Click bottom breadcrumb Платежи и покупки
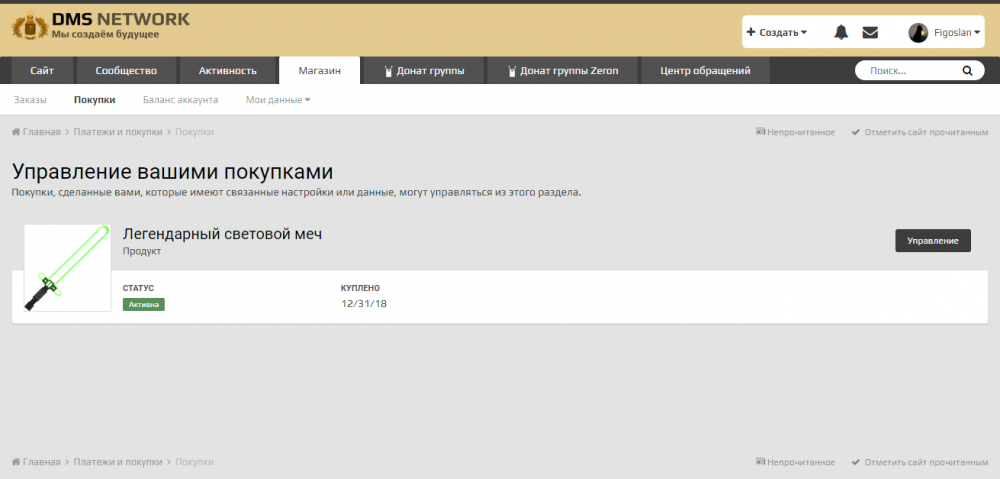 tap(118, 462)
